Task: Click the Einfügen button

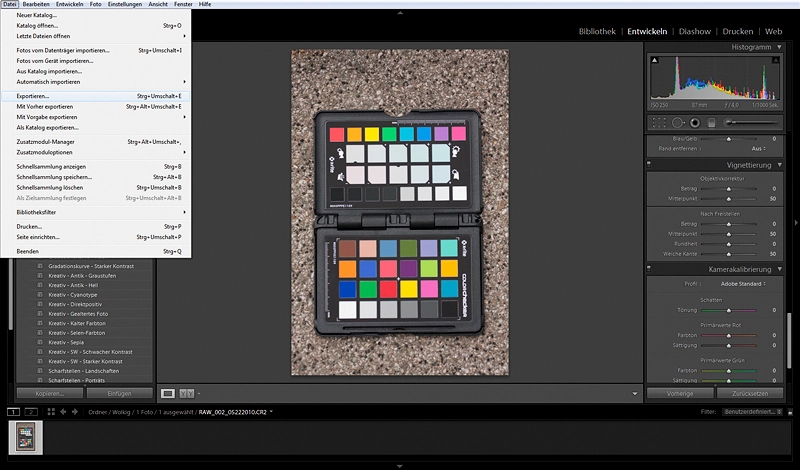Action: pos(119,393)
